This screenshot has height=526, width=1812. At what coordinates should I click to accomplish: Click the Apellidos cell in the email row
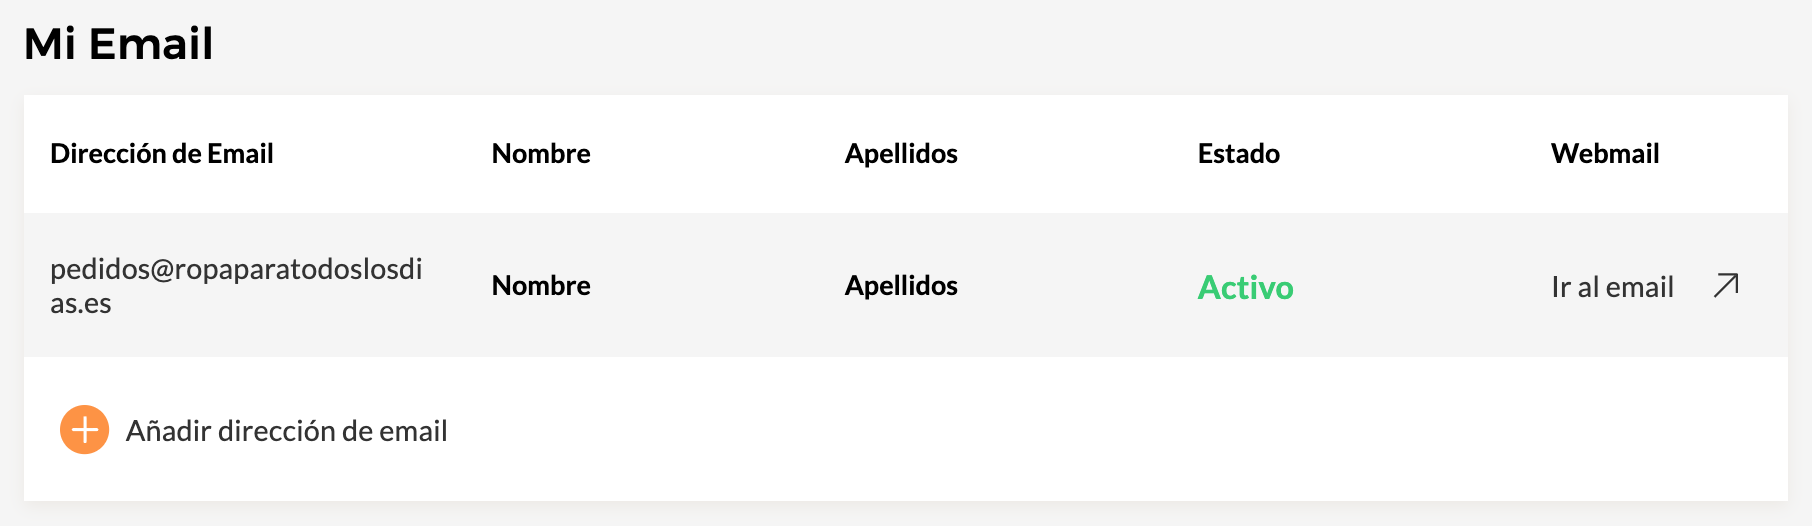[x=901, y=285]
